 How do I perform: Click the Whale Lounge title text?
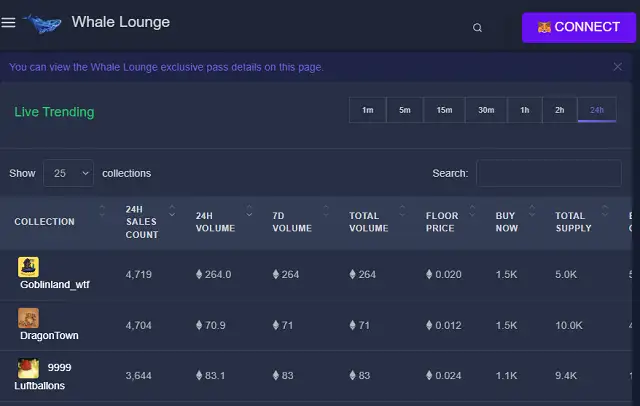(x=121, y=22)
